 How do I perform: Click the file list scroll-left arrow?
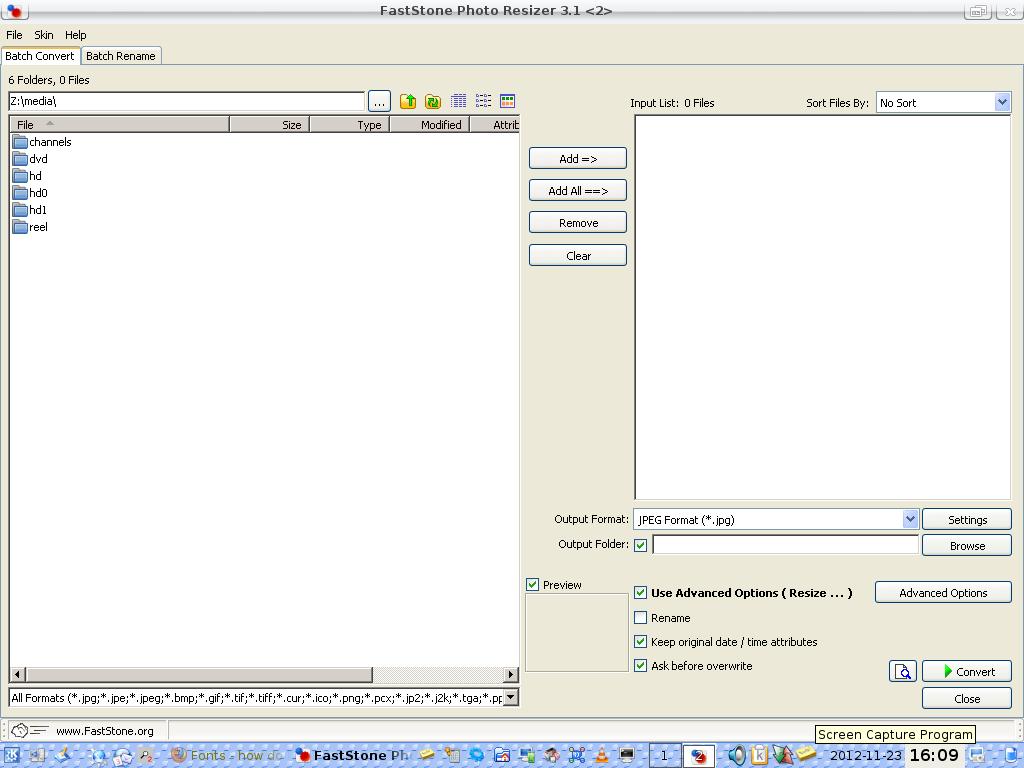pos(18,674)
